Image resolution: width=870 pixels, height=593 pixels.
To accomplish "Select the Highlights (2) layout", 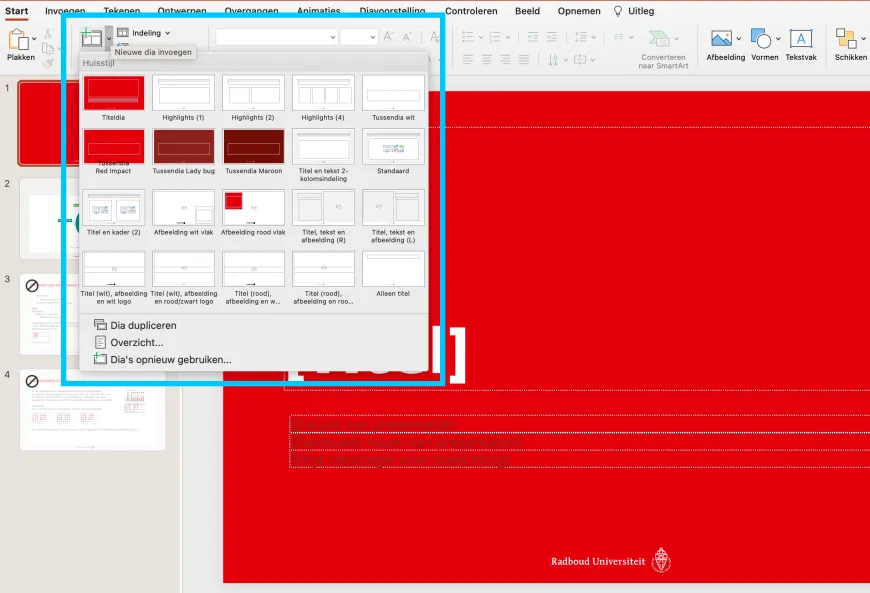I will point(254,93).
